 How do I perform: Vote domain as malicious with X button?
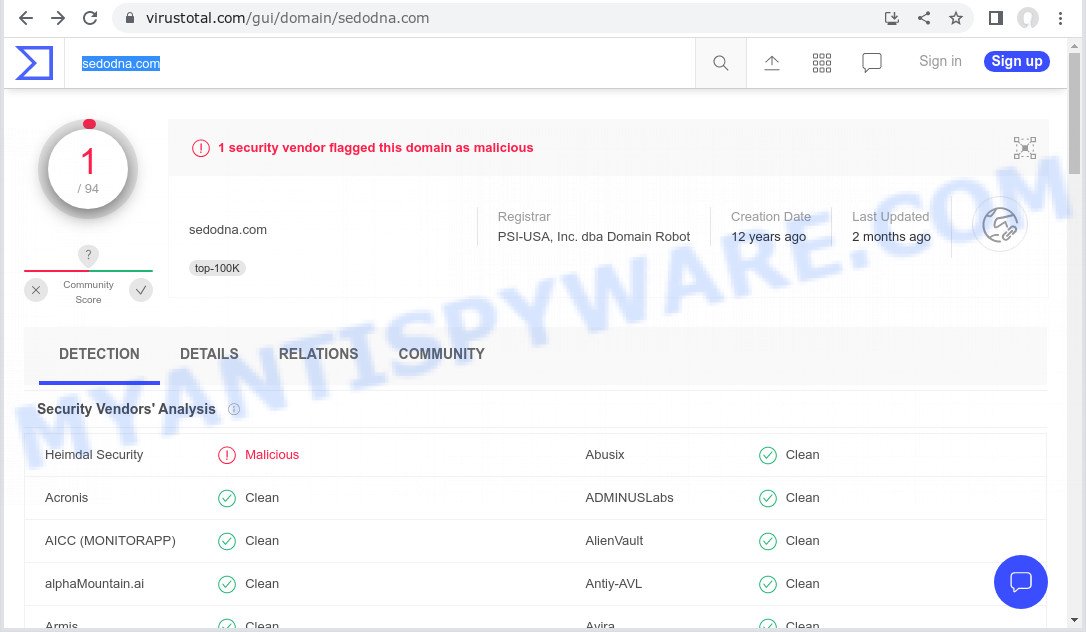tap(36, 290)
